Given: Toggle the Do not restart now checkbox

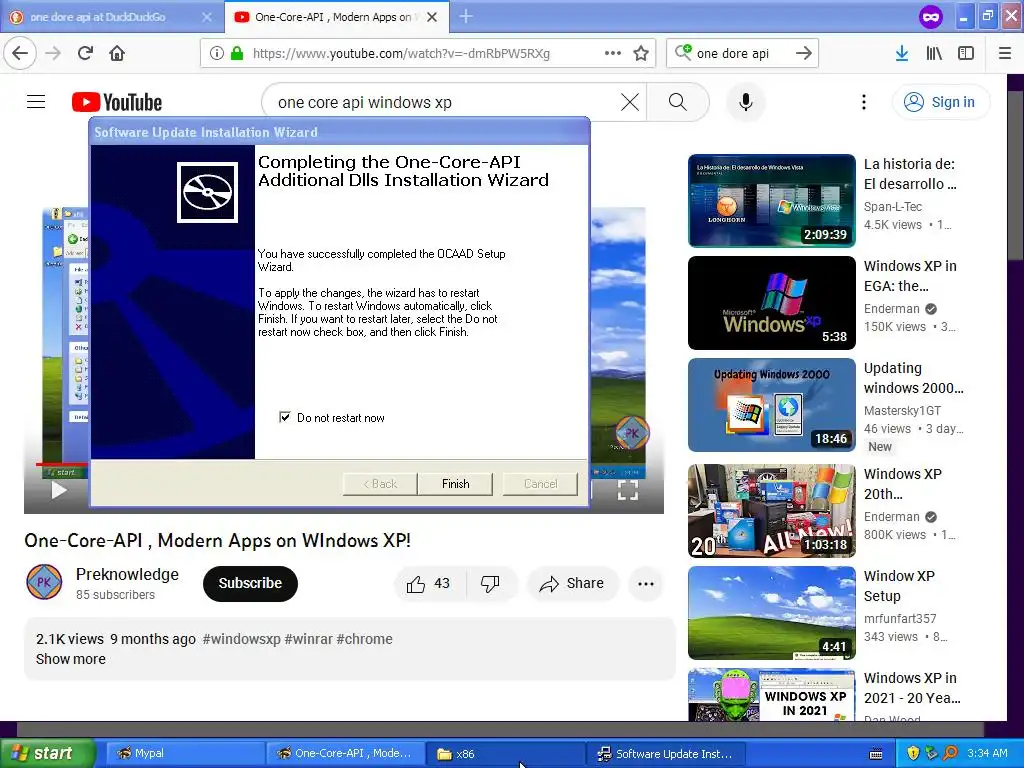Looking at the screenshot, I should (x=285, y=417).
